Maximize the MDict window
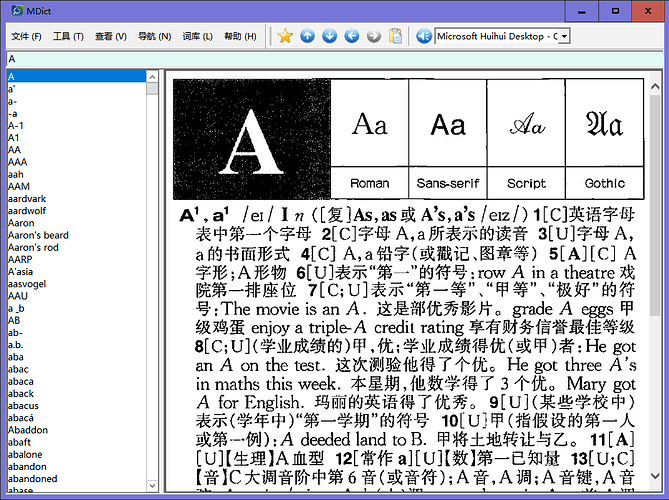This screenshot has width=669, height=500. click(615, 11)
